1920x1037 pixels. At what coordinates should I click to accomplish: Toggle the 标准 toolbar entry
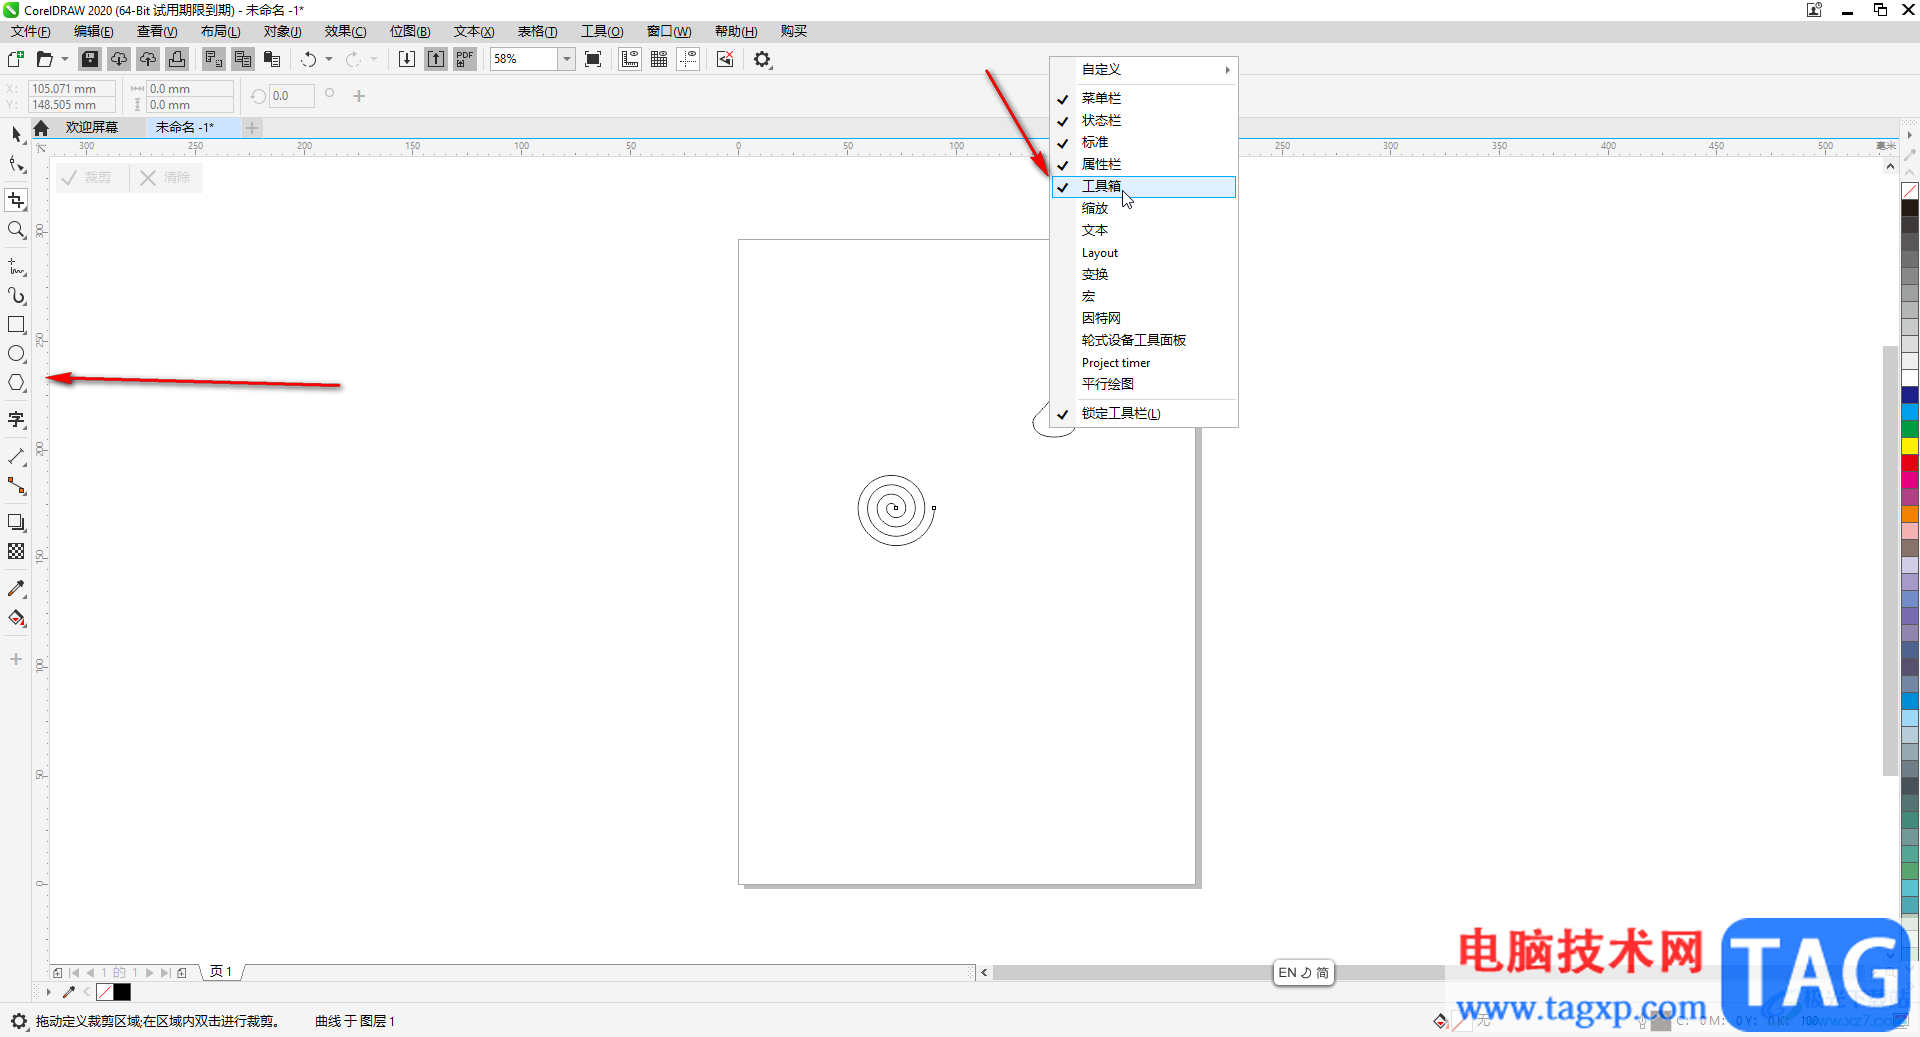(x=1144, y=142)
